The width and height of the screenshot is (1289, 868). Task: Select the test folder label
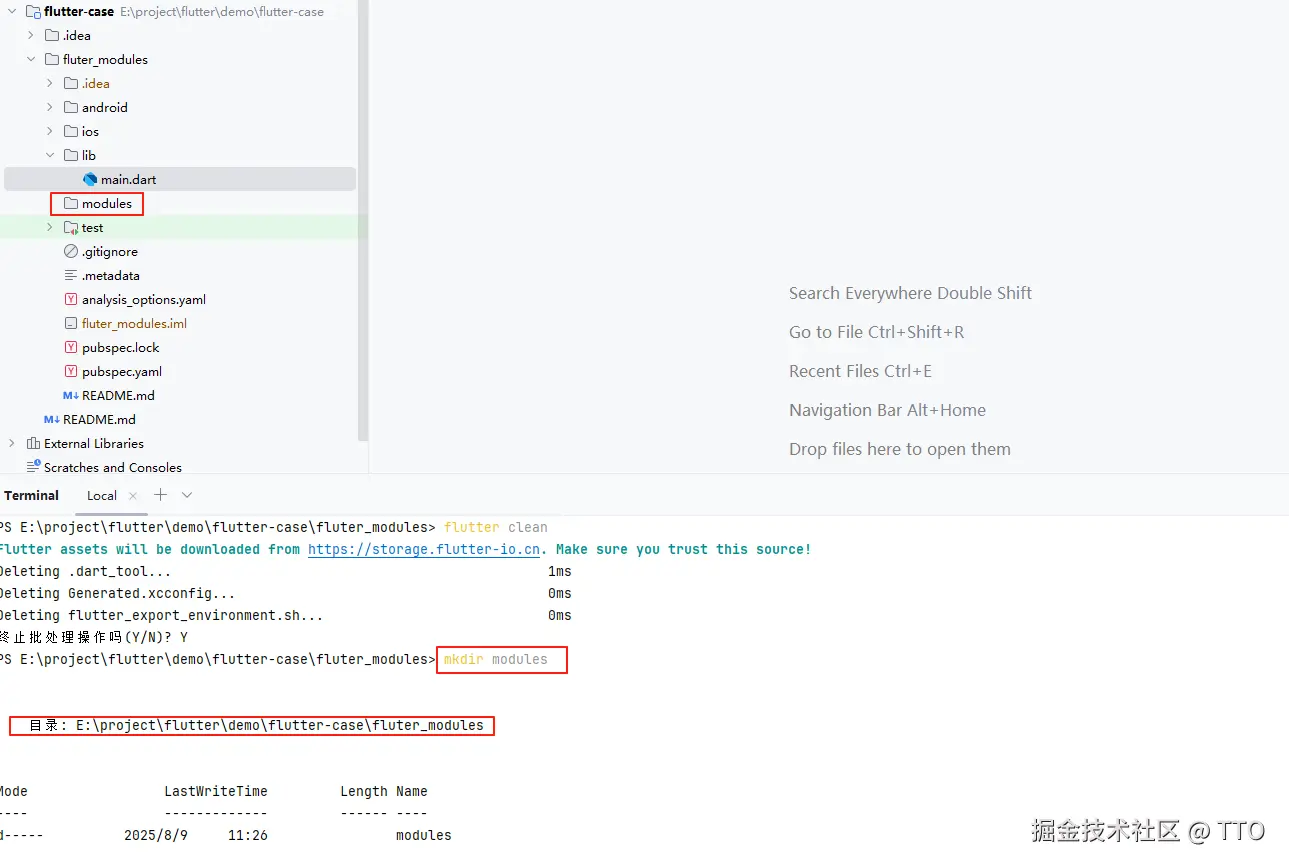point(93,228)
